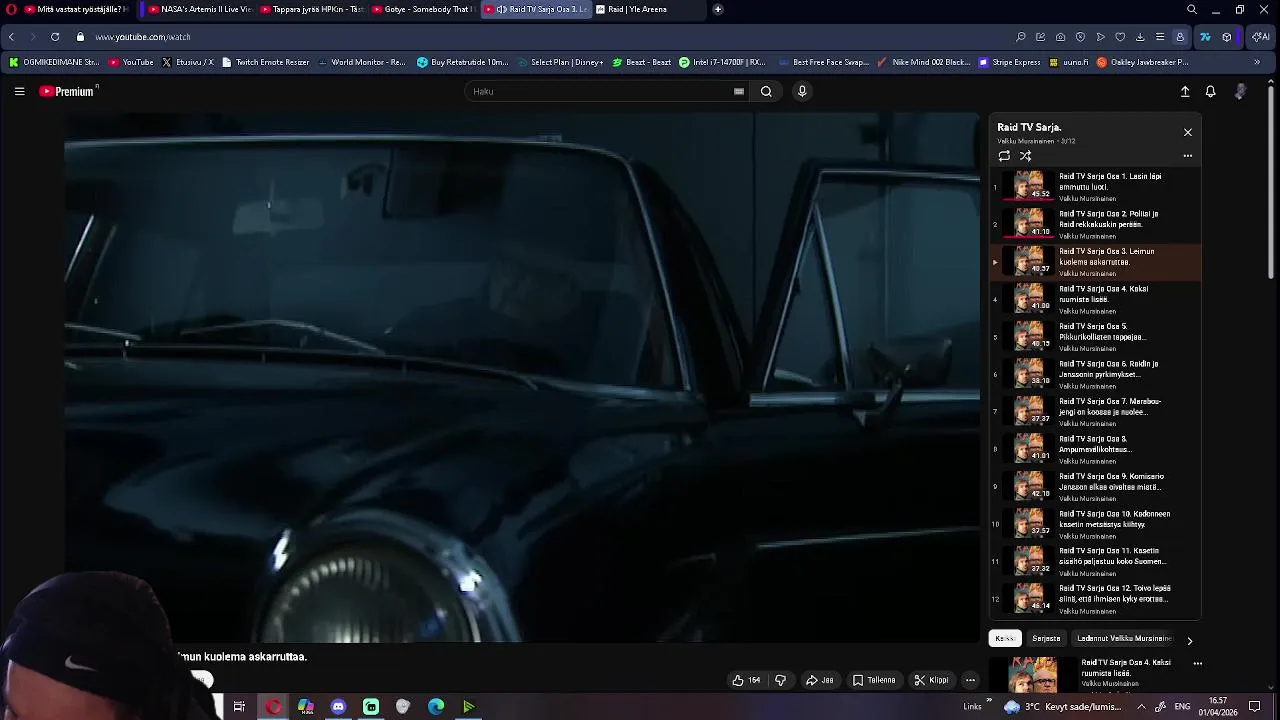This screenshot has width=1280, height=720.
Task: Close the Raid TV Sarja playlist panel
Action: click(x=1188, y=132)
